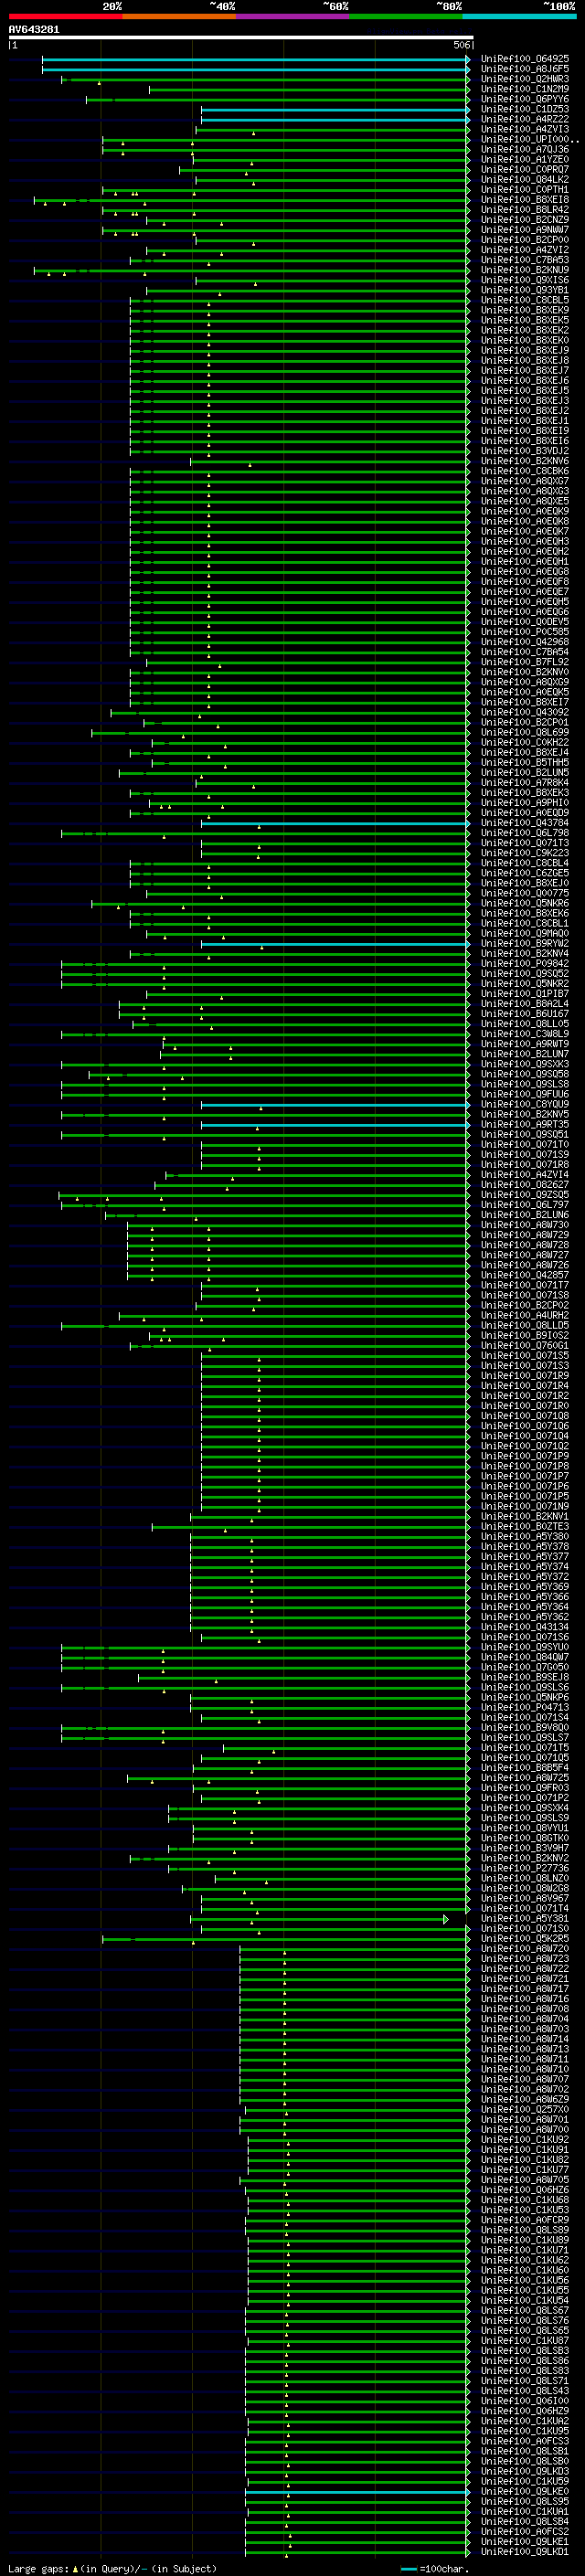Select label UniRef100_Q00775
Screen dimensions: 585x2576
pos(525,893)
